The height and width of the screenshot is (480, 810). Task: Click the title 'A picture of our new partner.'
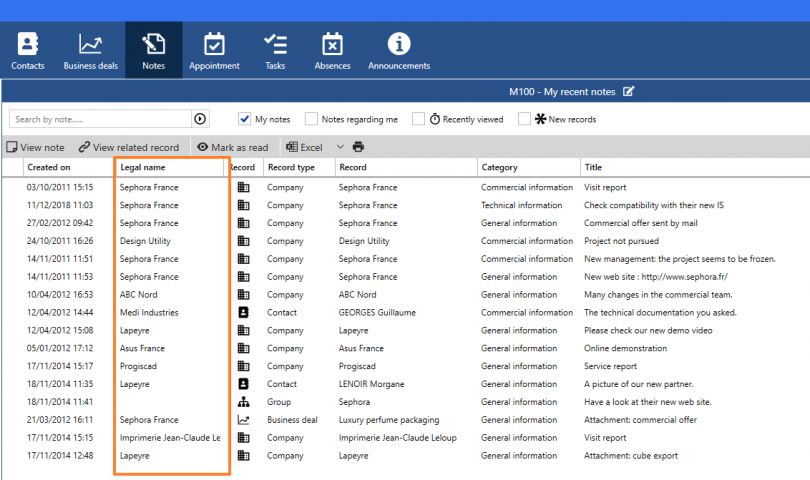638,384
